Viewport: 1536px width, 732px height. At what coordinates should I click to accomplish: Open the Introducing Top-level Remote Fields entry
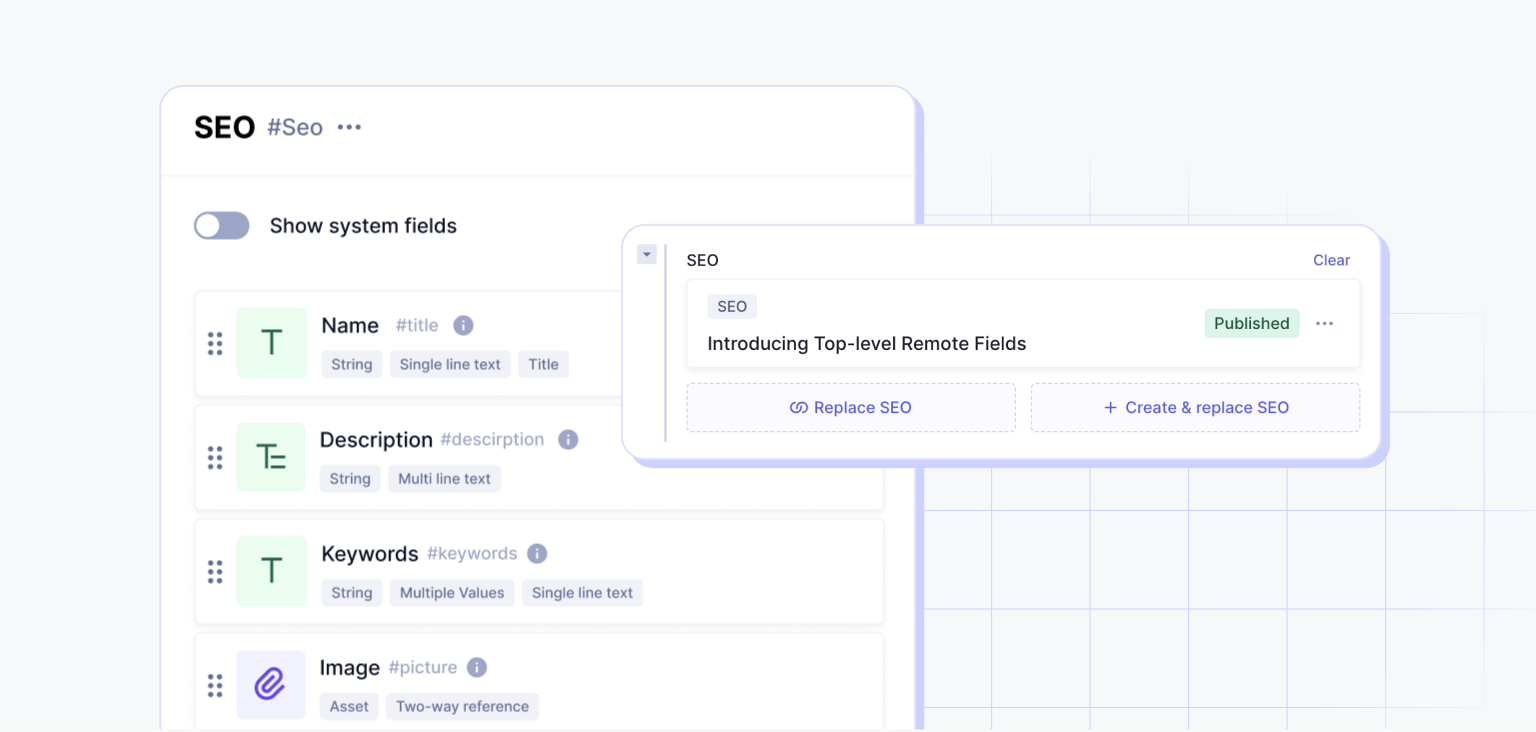(x=867, y=344)
